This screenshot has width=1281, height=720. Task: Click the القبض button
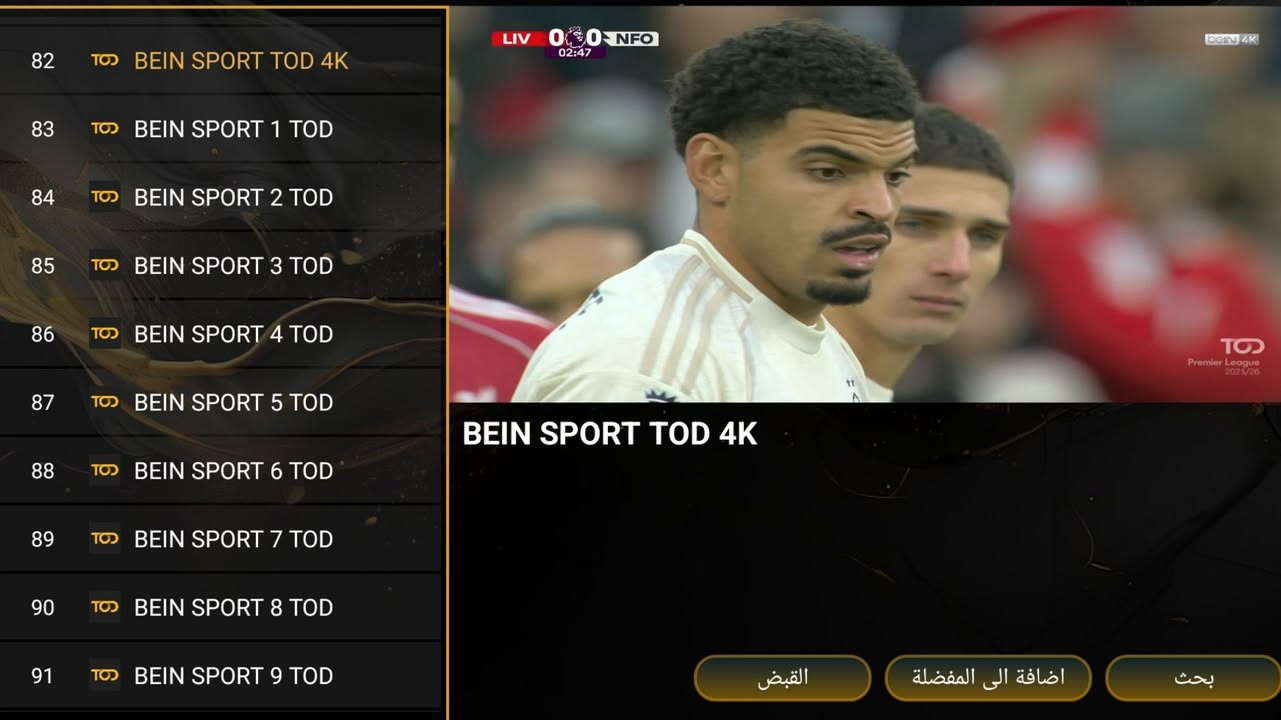pyautogui.click(x=782, y=678)
